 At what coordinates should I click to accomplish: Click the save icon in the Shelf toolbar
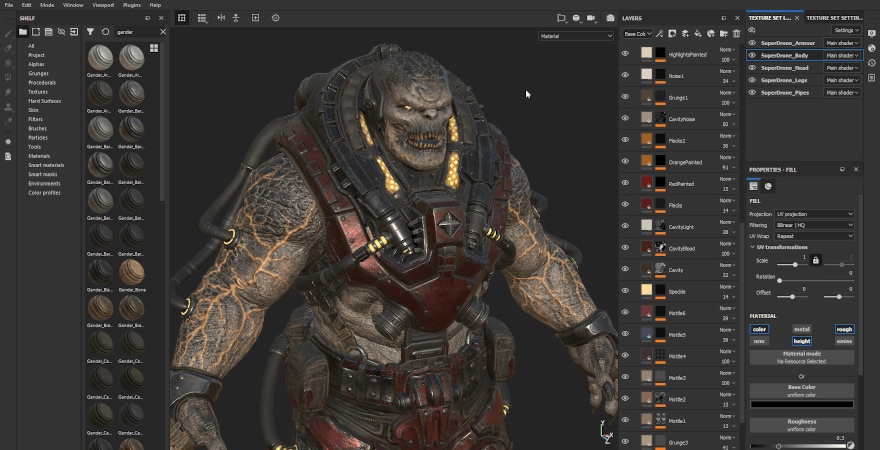(x=48, y=32)
